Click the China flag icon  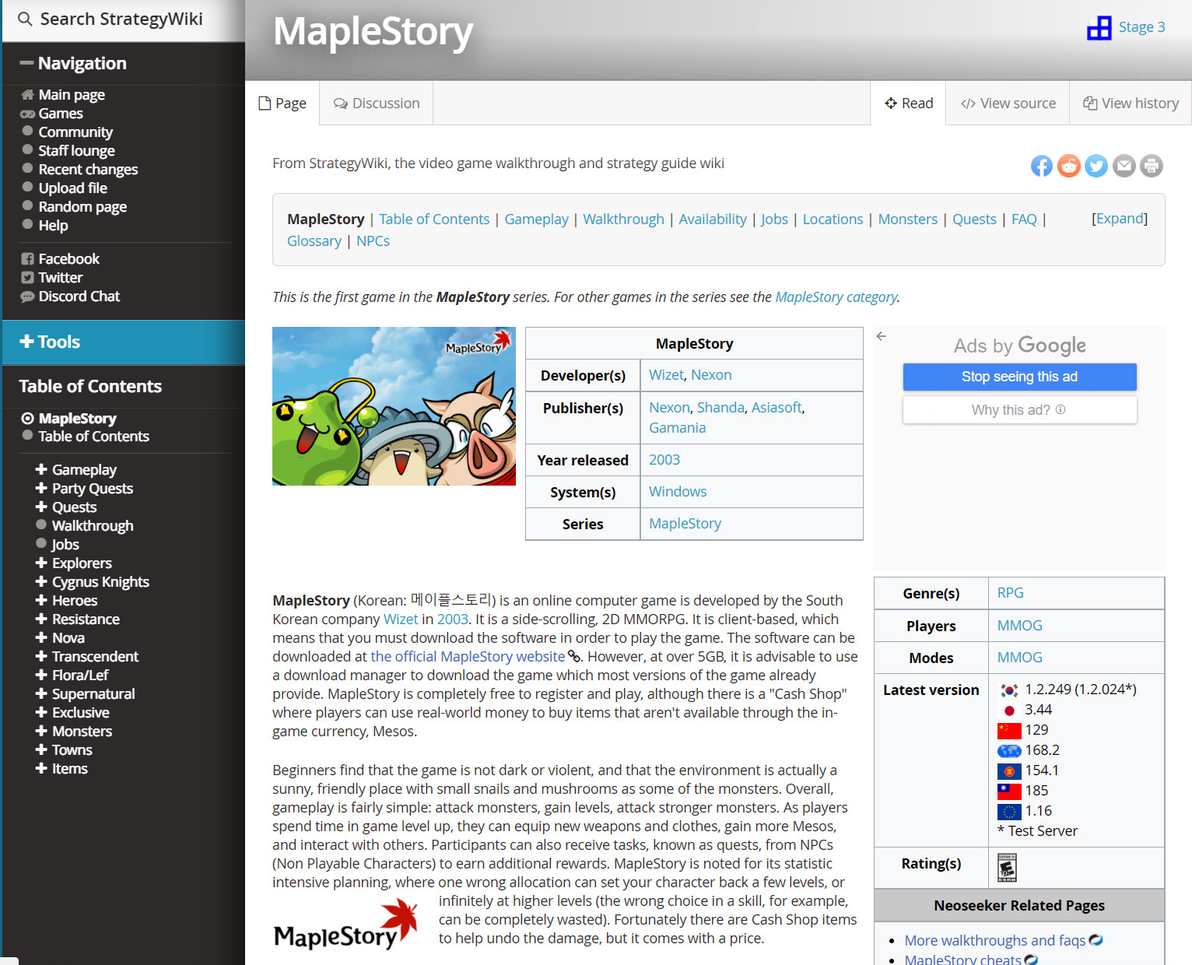click(x=1009, y=731)
